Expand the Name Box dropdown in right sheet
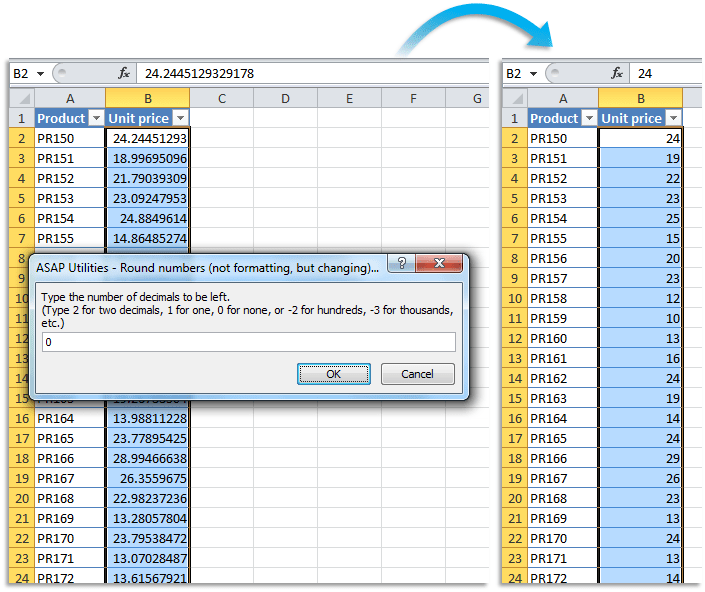 533,74
